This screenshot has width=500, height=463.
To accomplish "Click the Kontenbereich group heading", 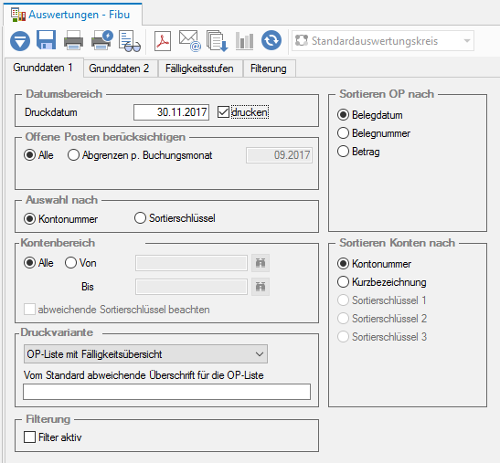I will pyautogui.click(x=58, y=243).
